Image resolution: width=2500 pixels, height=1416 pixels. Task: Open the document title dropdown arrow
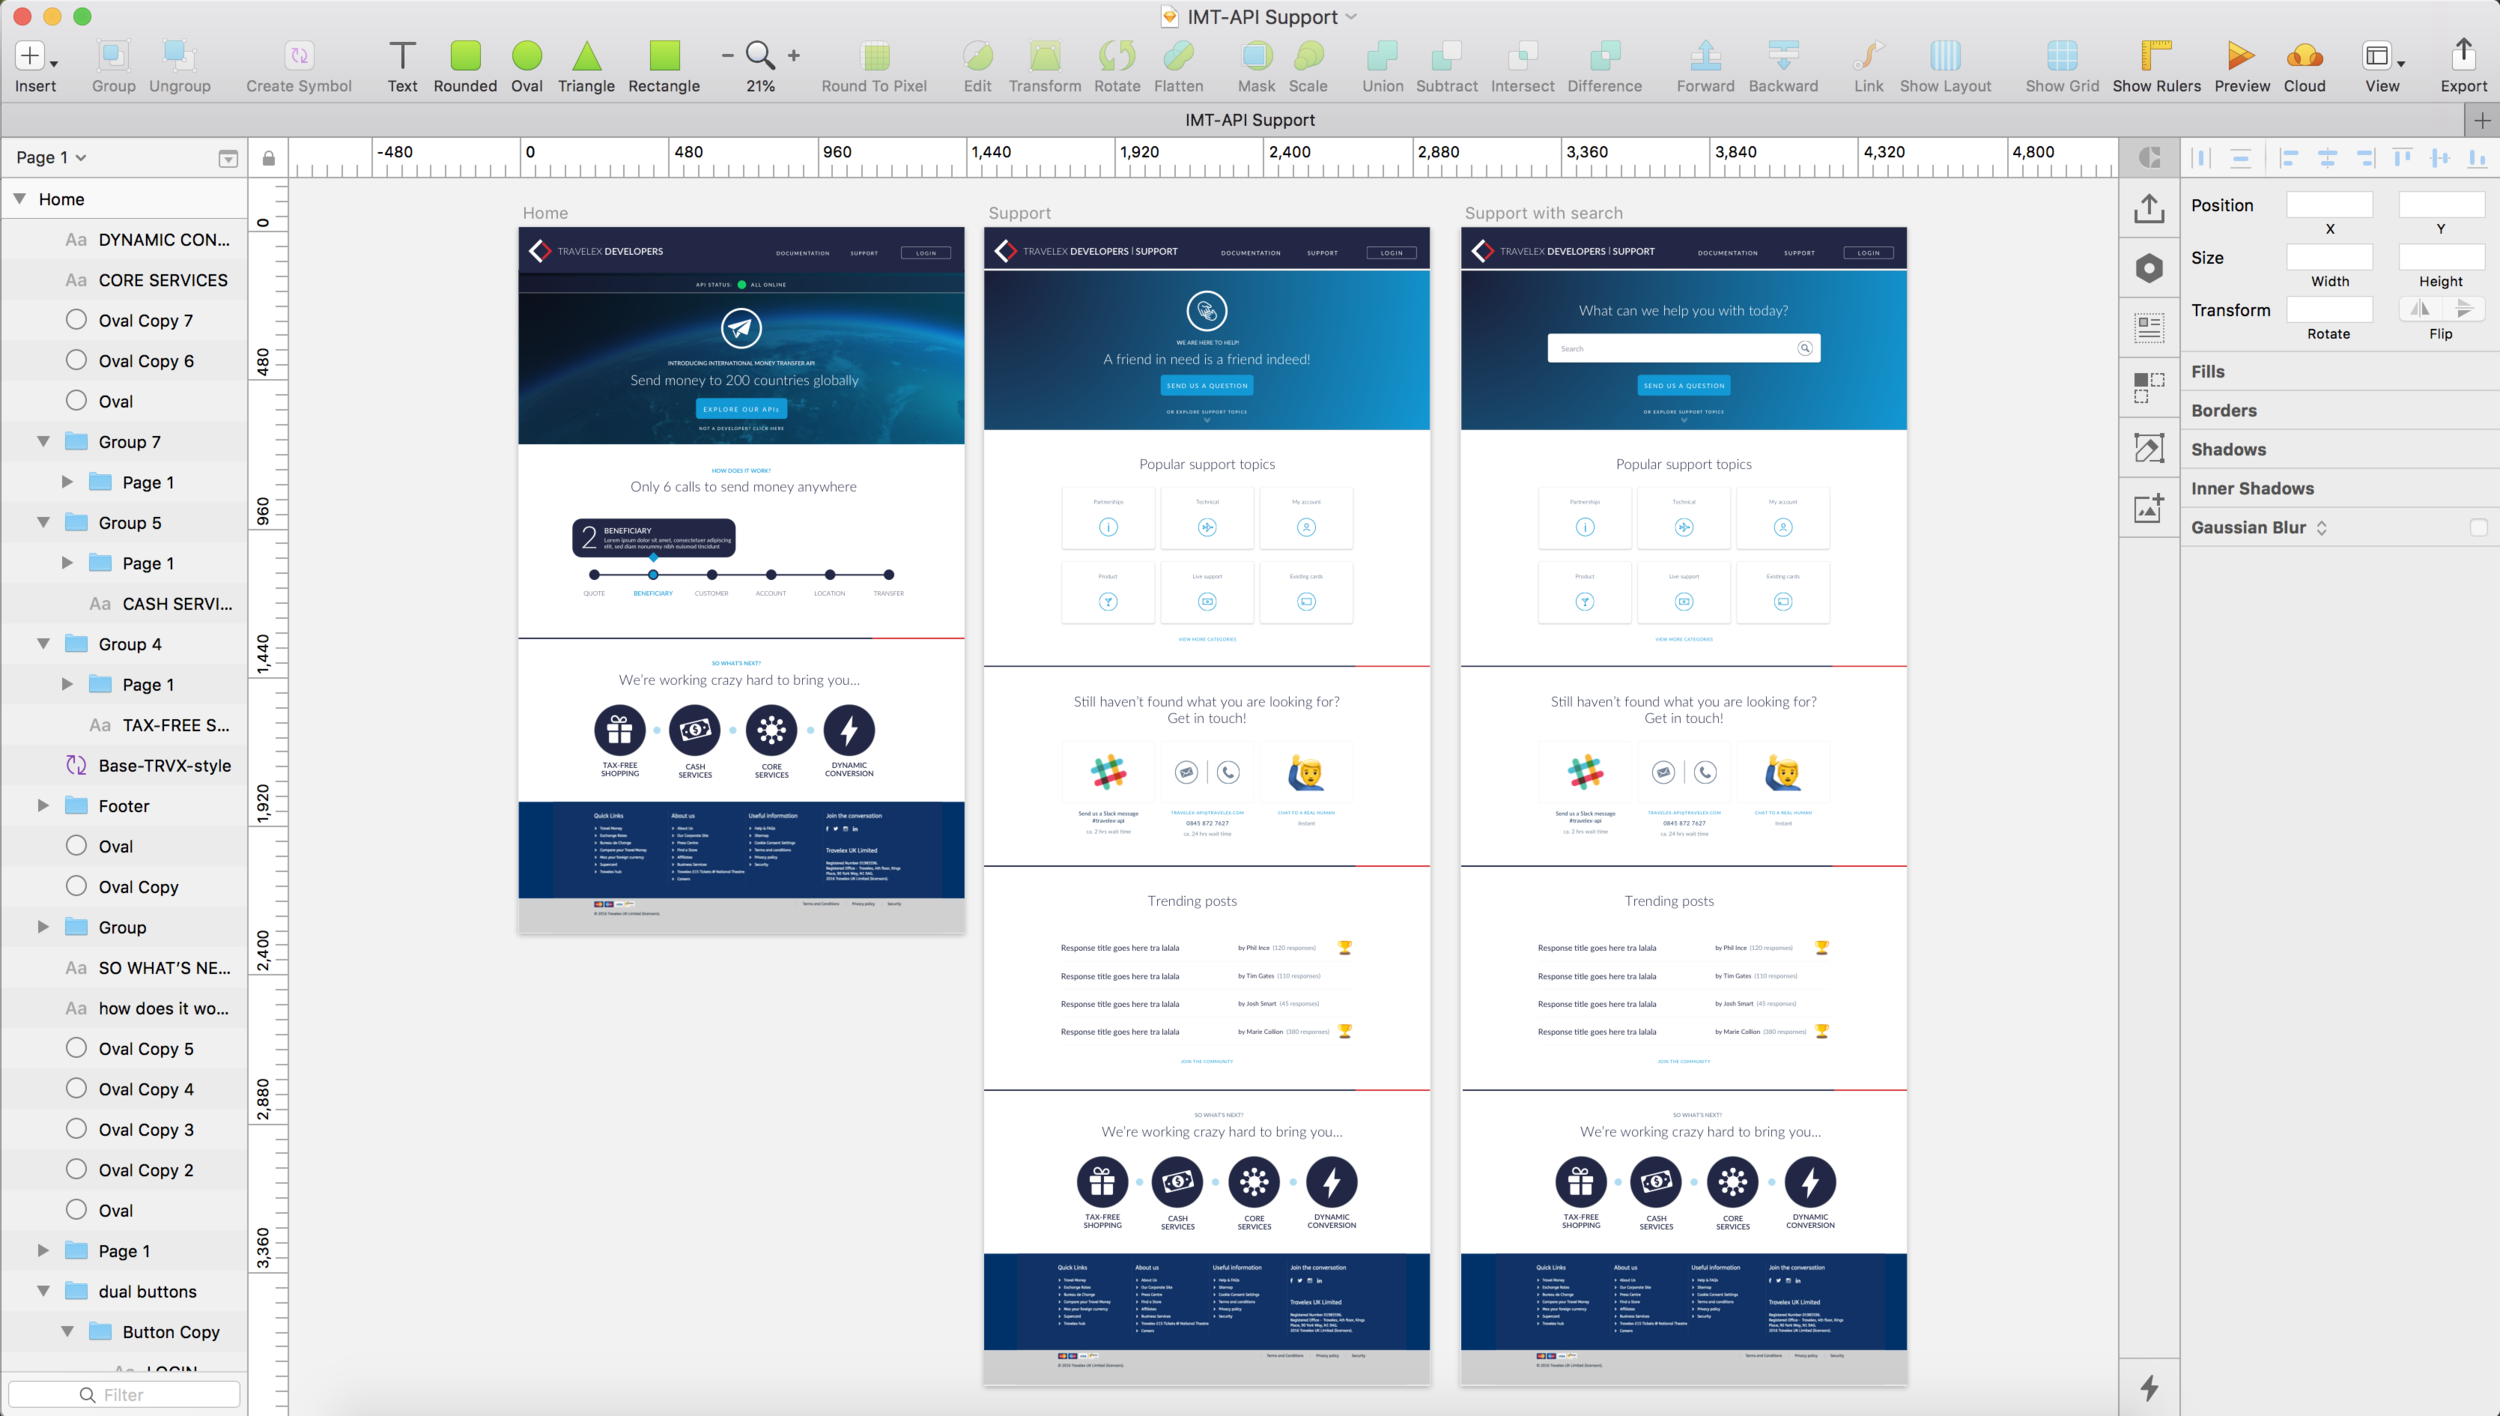coord(1351,17)
